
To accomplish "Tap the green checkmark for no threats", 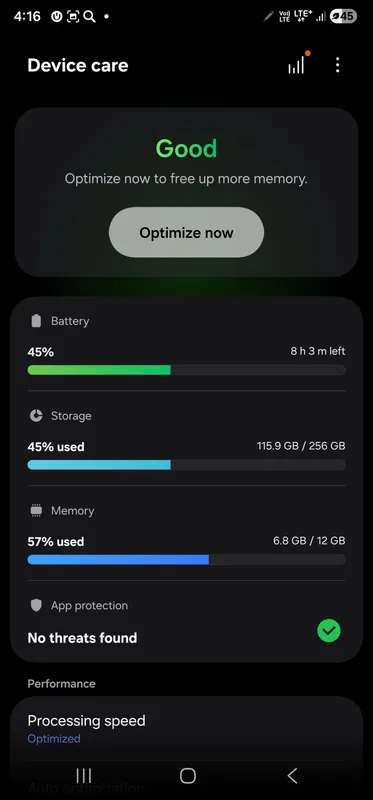I will click(x=329, y=631).
